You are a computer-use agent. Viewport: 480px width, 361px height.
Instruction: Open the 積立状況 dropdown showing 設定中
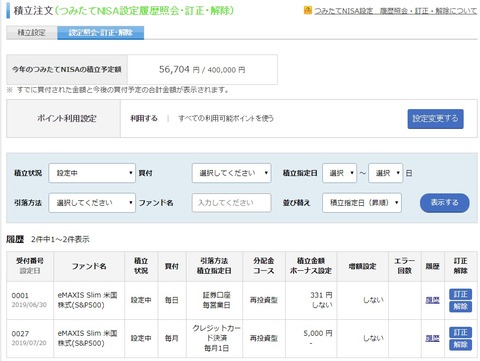(92, 173)
